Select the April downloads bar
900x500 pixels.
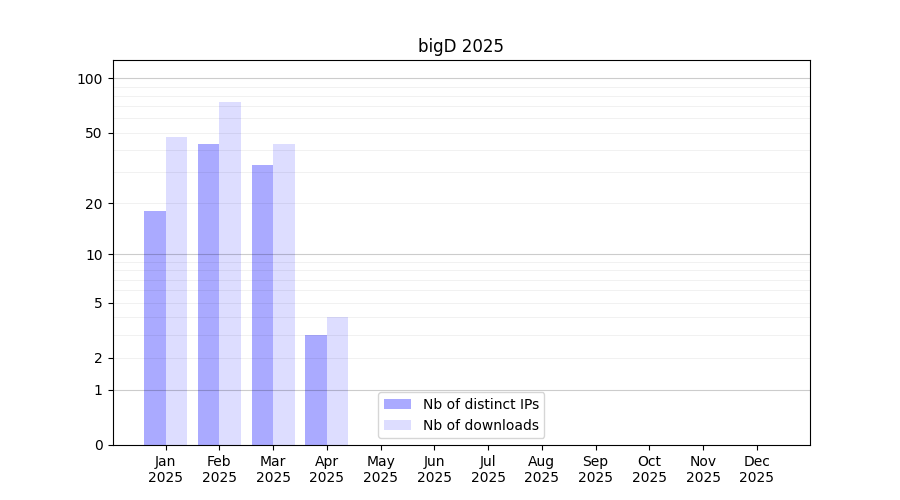337,381
